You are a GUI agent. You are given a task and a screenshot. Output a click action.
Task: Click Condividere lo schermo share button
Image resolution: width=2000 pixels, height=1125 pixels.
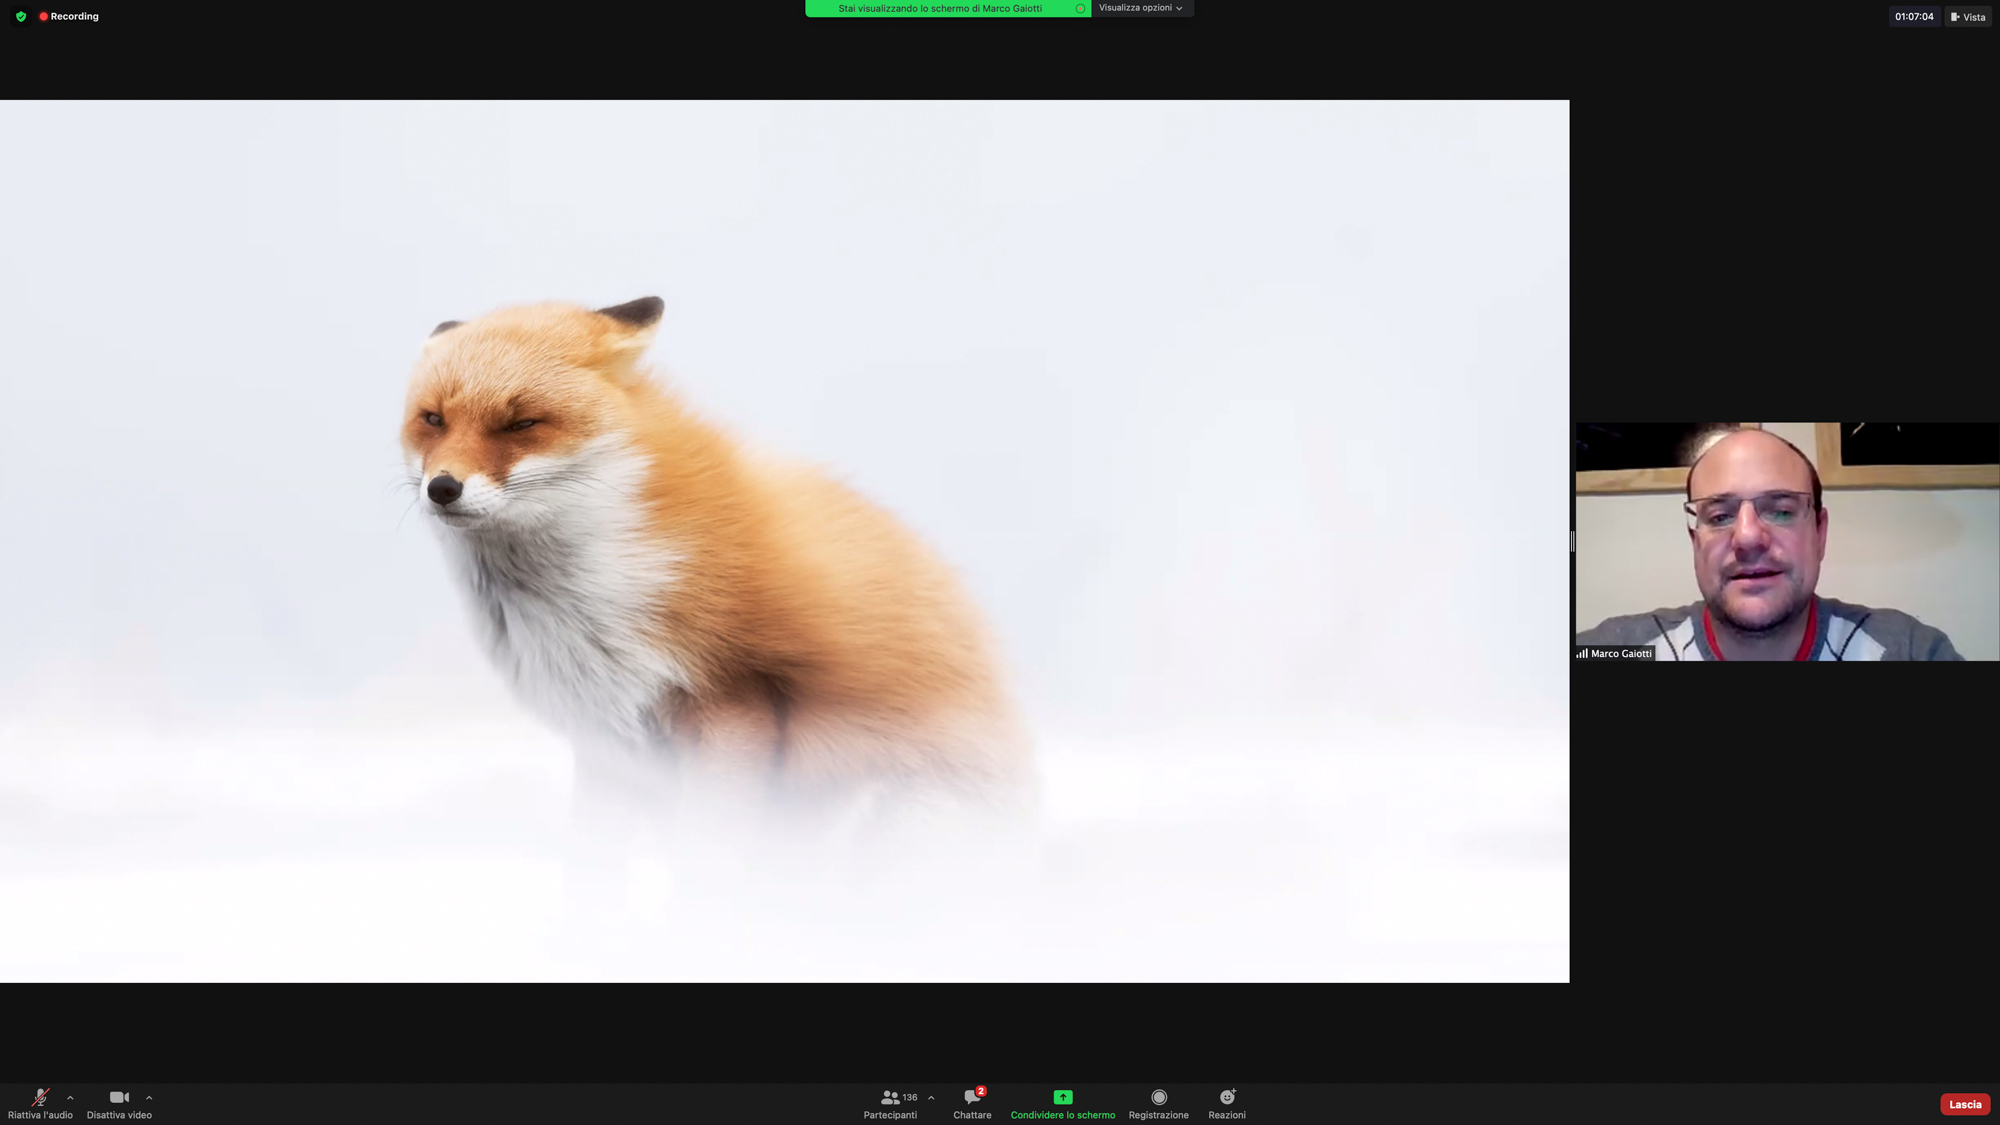[1062, 1104]
